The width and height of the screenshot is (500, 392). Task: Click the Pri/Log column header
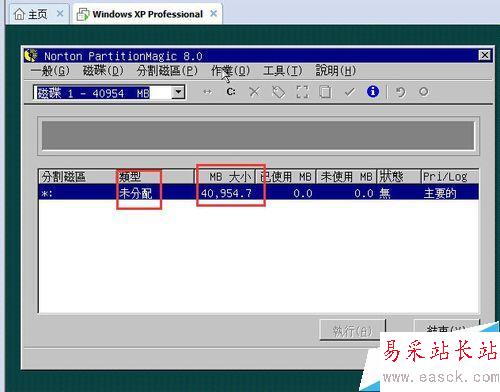point(450,176)
